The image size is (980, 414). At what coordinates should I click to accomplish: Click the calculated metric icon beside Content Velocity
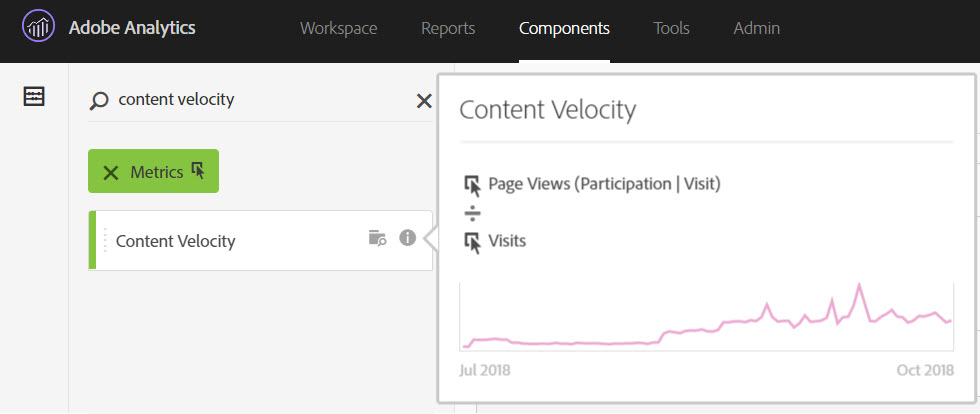(x=377, y=238)
